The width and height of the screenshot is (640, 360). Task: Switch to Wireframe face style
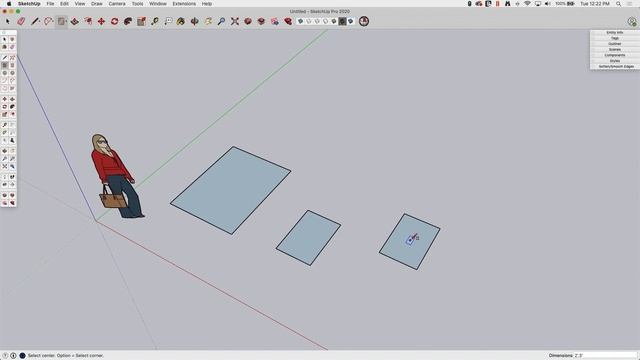(x=317, y=21)
